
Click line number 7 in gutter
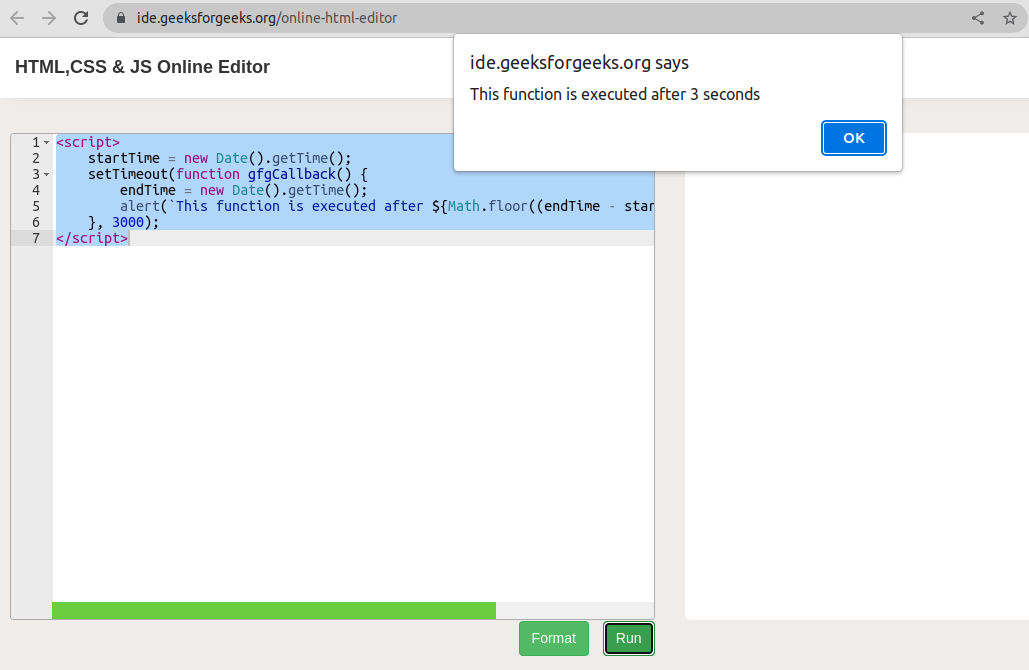point(36,238)
